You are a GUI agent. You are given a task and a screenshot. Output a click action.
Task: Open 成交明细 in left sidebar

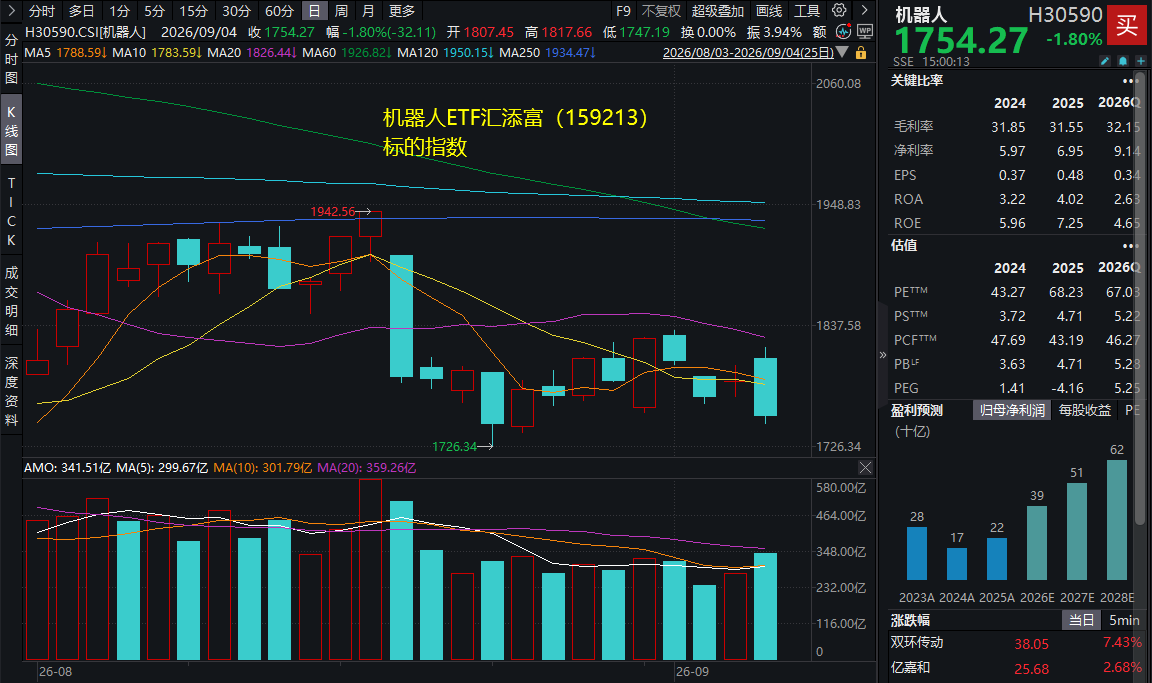pos(11,302)
